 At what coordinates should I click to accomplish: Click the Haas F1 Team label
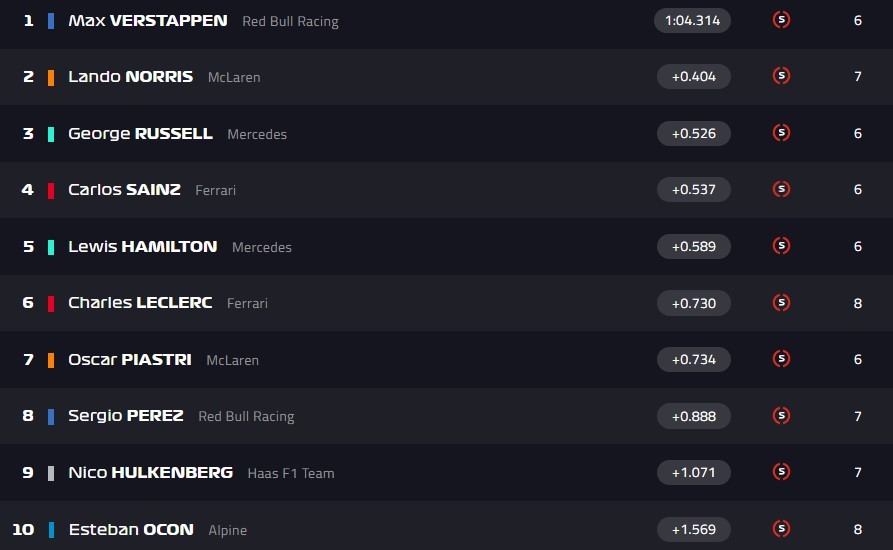point(291,473)
